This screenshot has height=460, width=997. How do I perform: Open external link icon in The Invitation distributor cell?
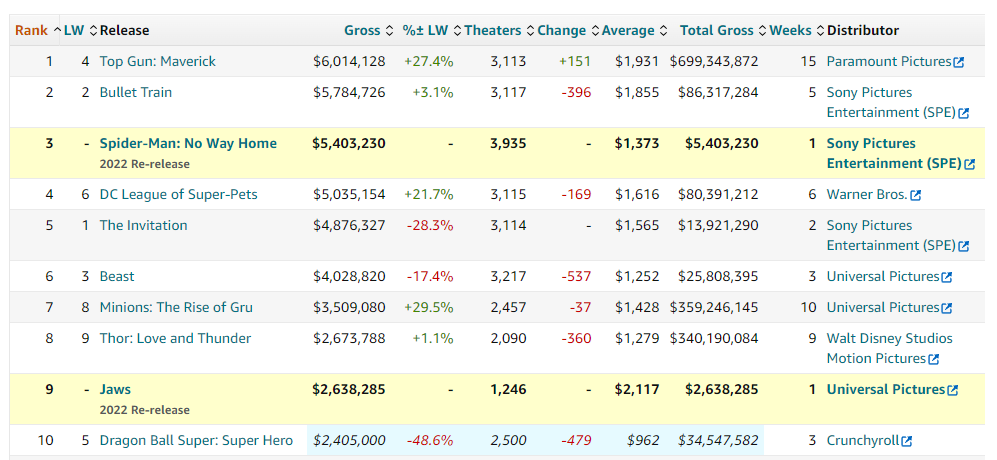(x=964, y=246)
